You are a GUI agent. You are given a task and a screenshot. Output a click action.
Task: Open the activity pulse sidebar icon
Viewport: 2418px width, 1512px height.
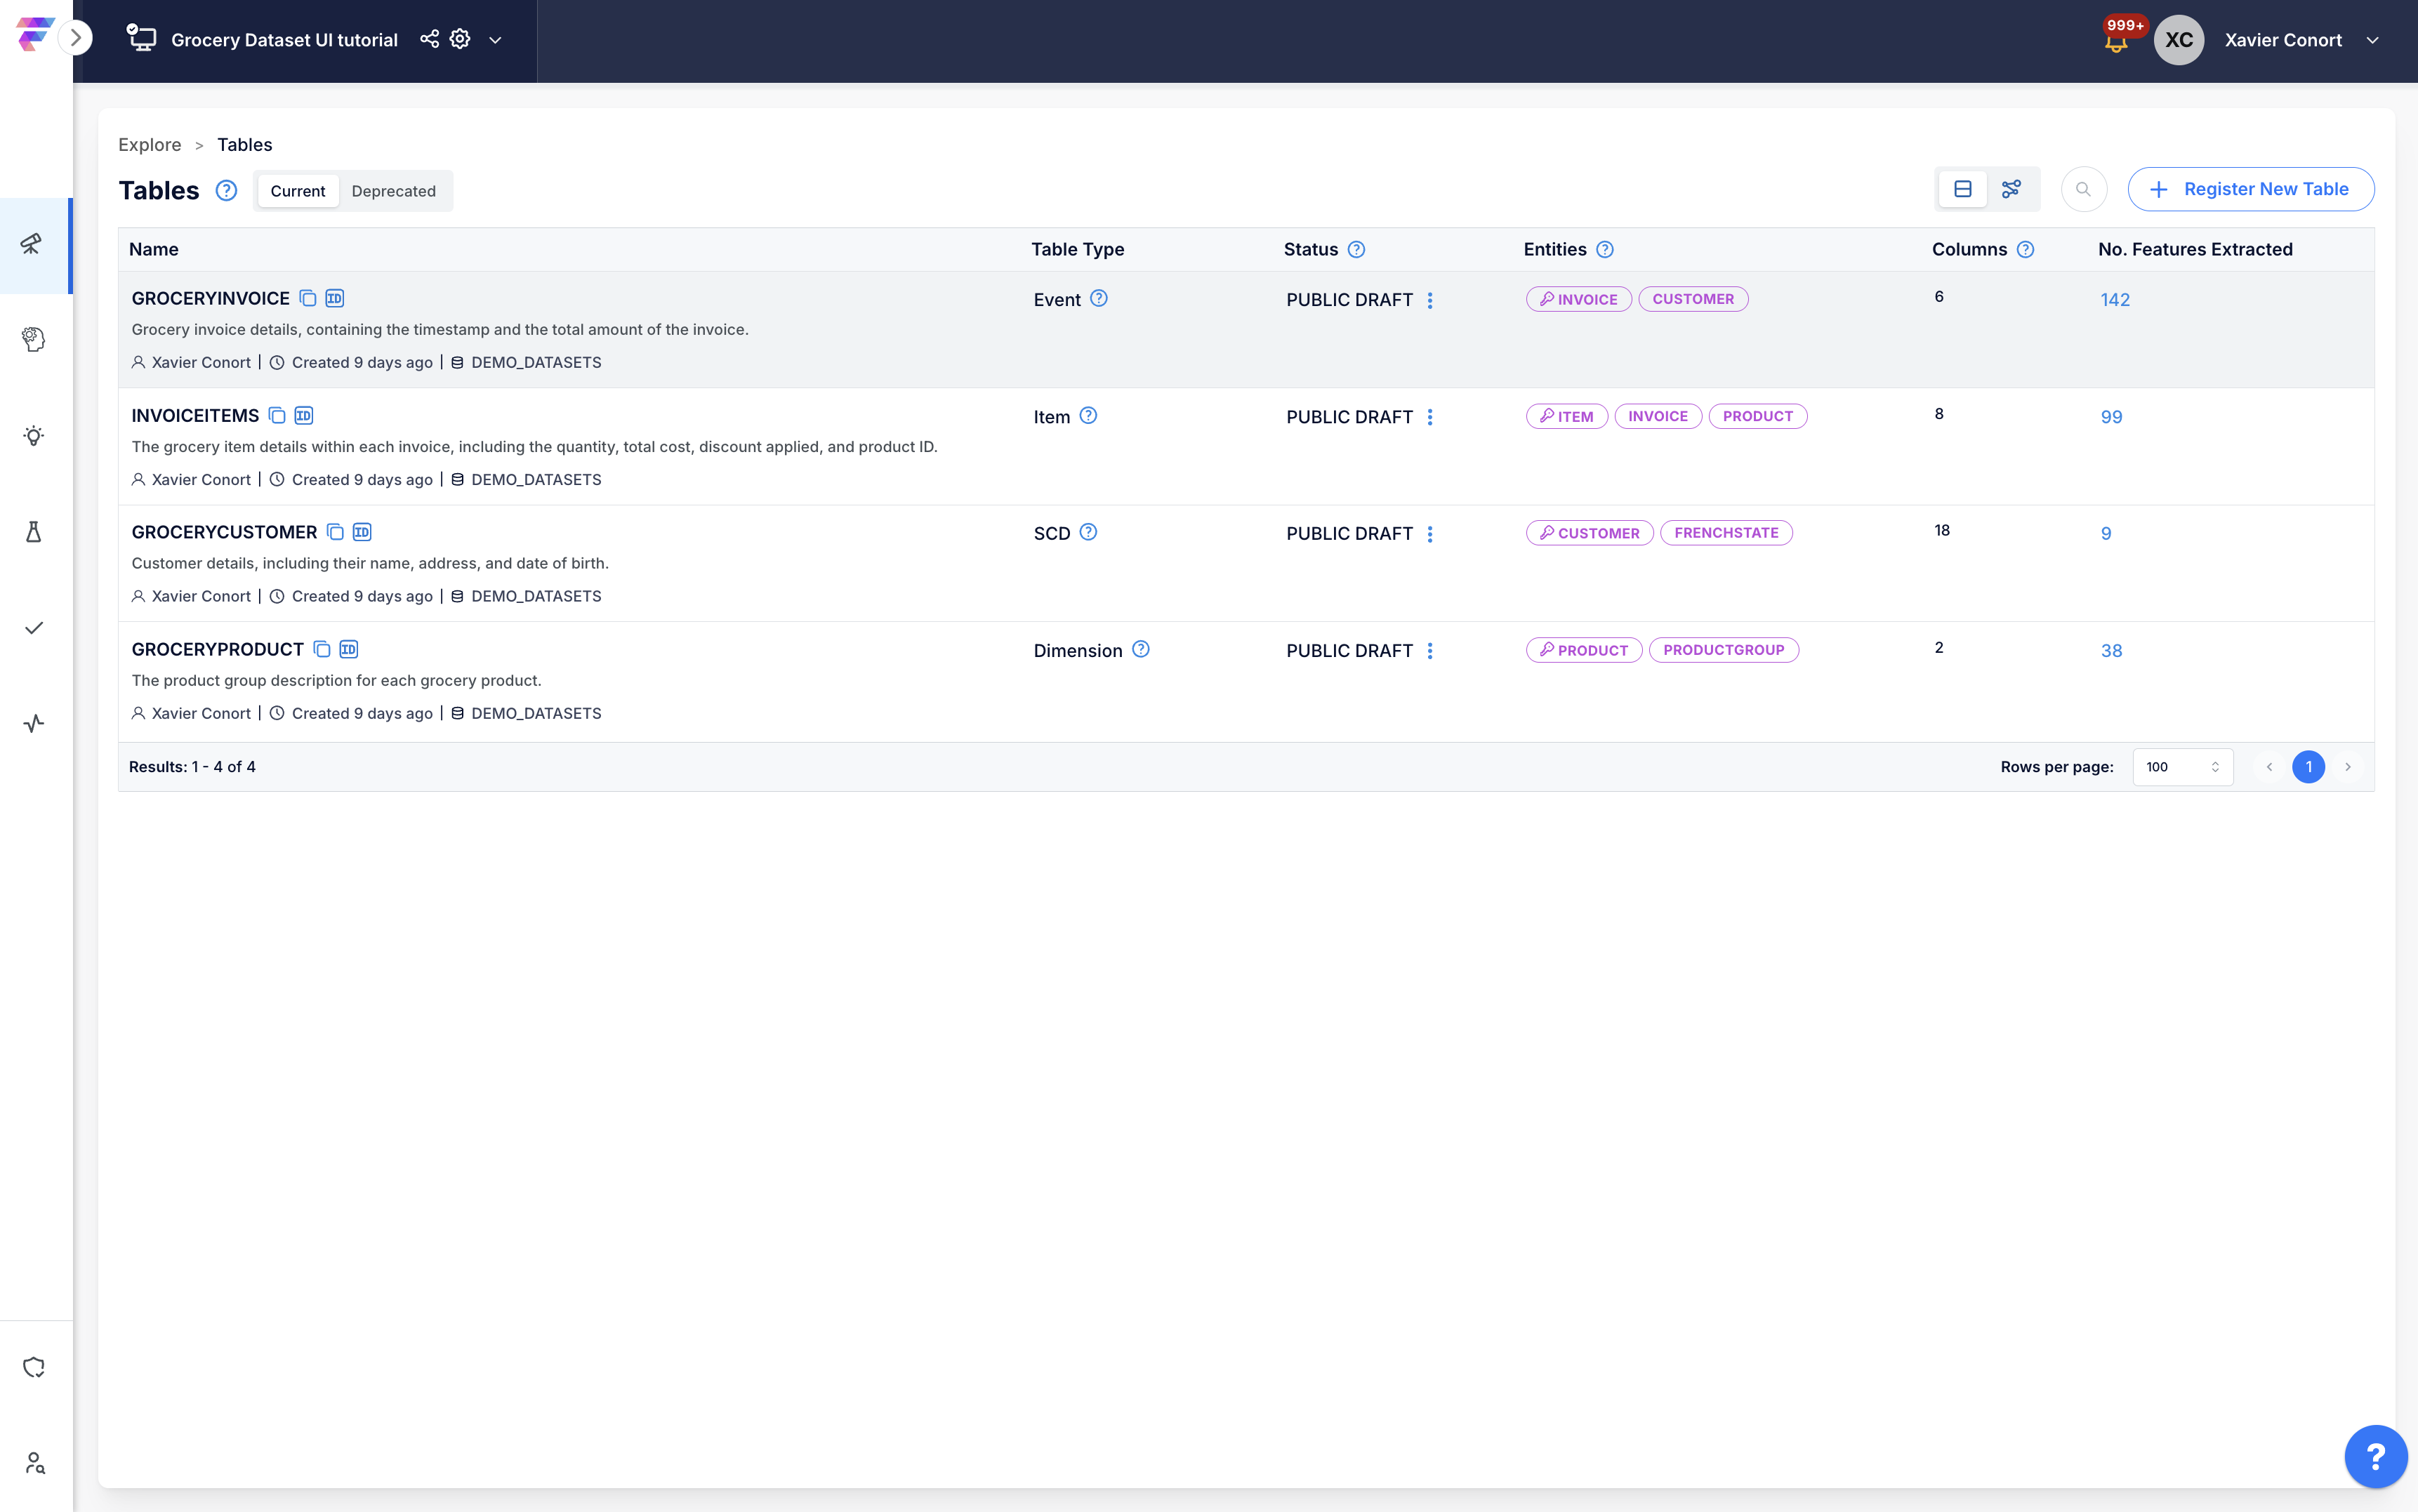[33, 723]
